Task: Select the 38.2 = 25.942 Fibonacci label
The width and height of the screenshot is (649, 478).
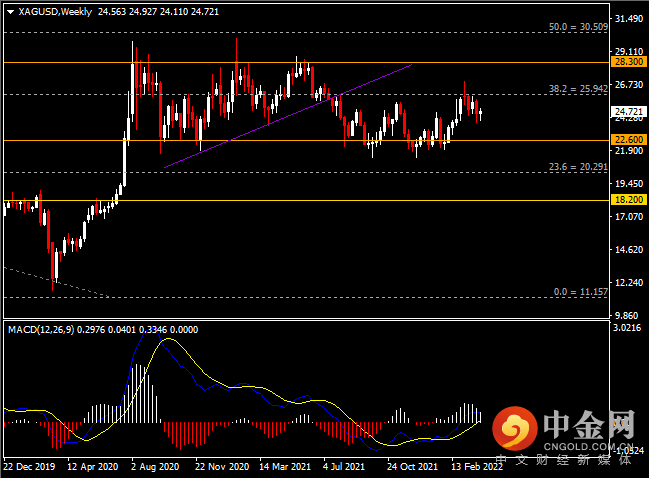Action: [578, 89]
